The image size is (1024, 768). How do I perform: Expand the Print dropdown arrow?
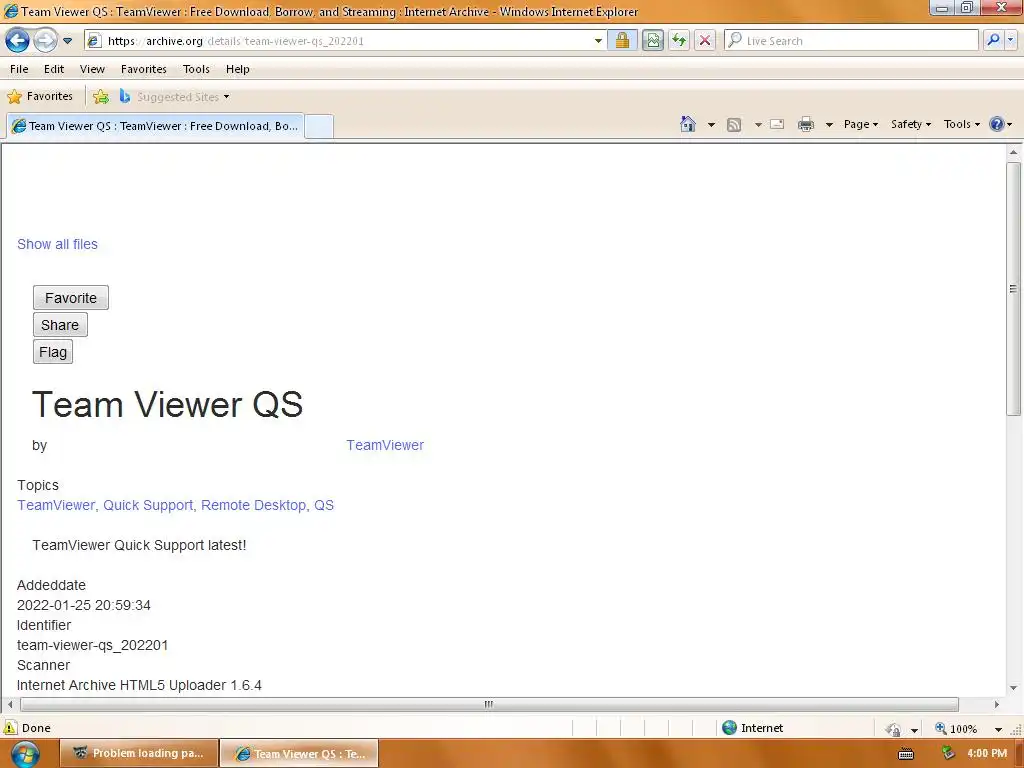pyautogui.click(x=829, y=125)
